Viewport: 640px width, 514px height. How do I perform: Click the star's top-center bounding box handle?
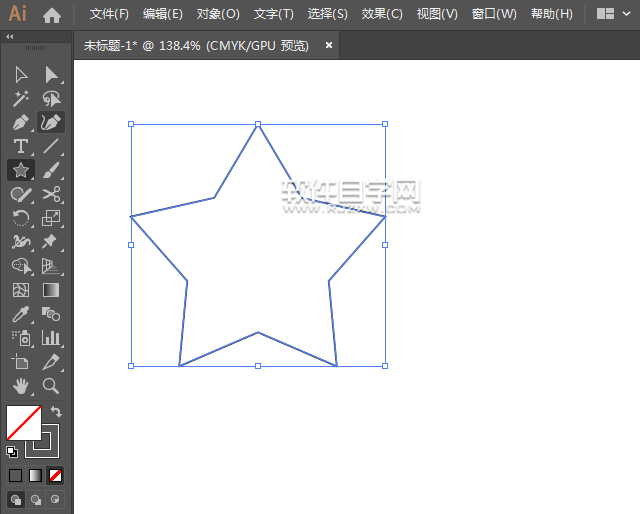click(258, 124)
